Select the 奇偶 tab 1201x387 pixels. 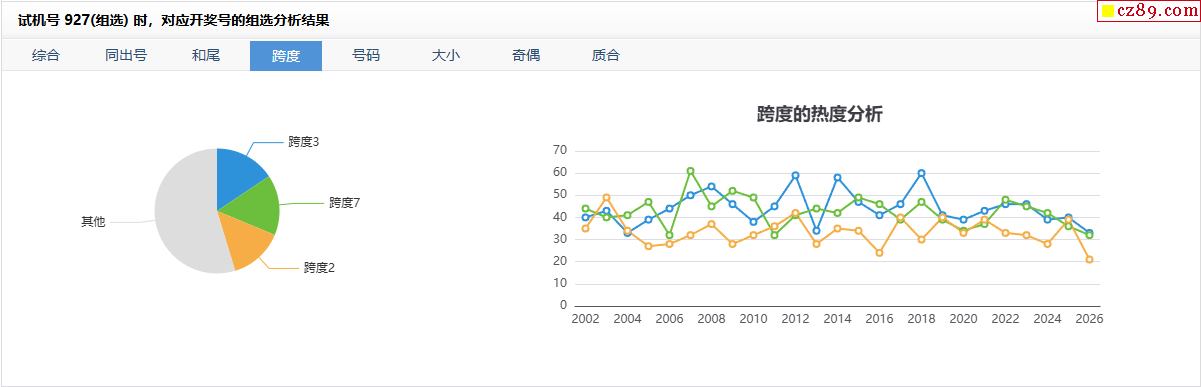(x=526, y=56)
